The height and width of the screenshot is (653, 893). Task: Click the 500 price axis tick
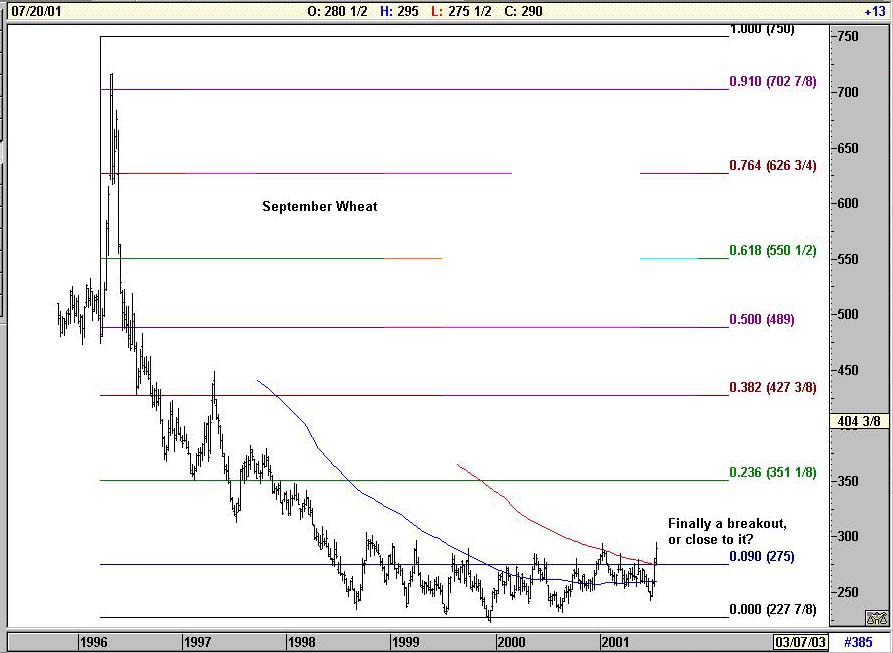tap(847, 315)
